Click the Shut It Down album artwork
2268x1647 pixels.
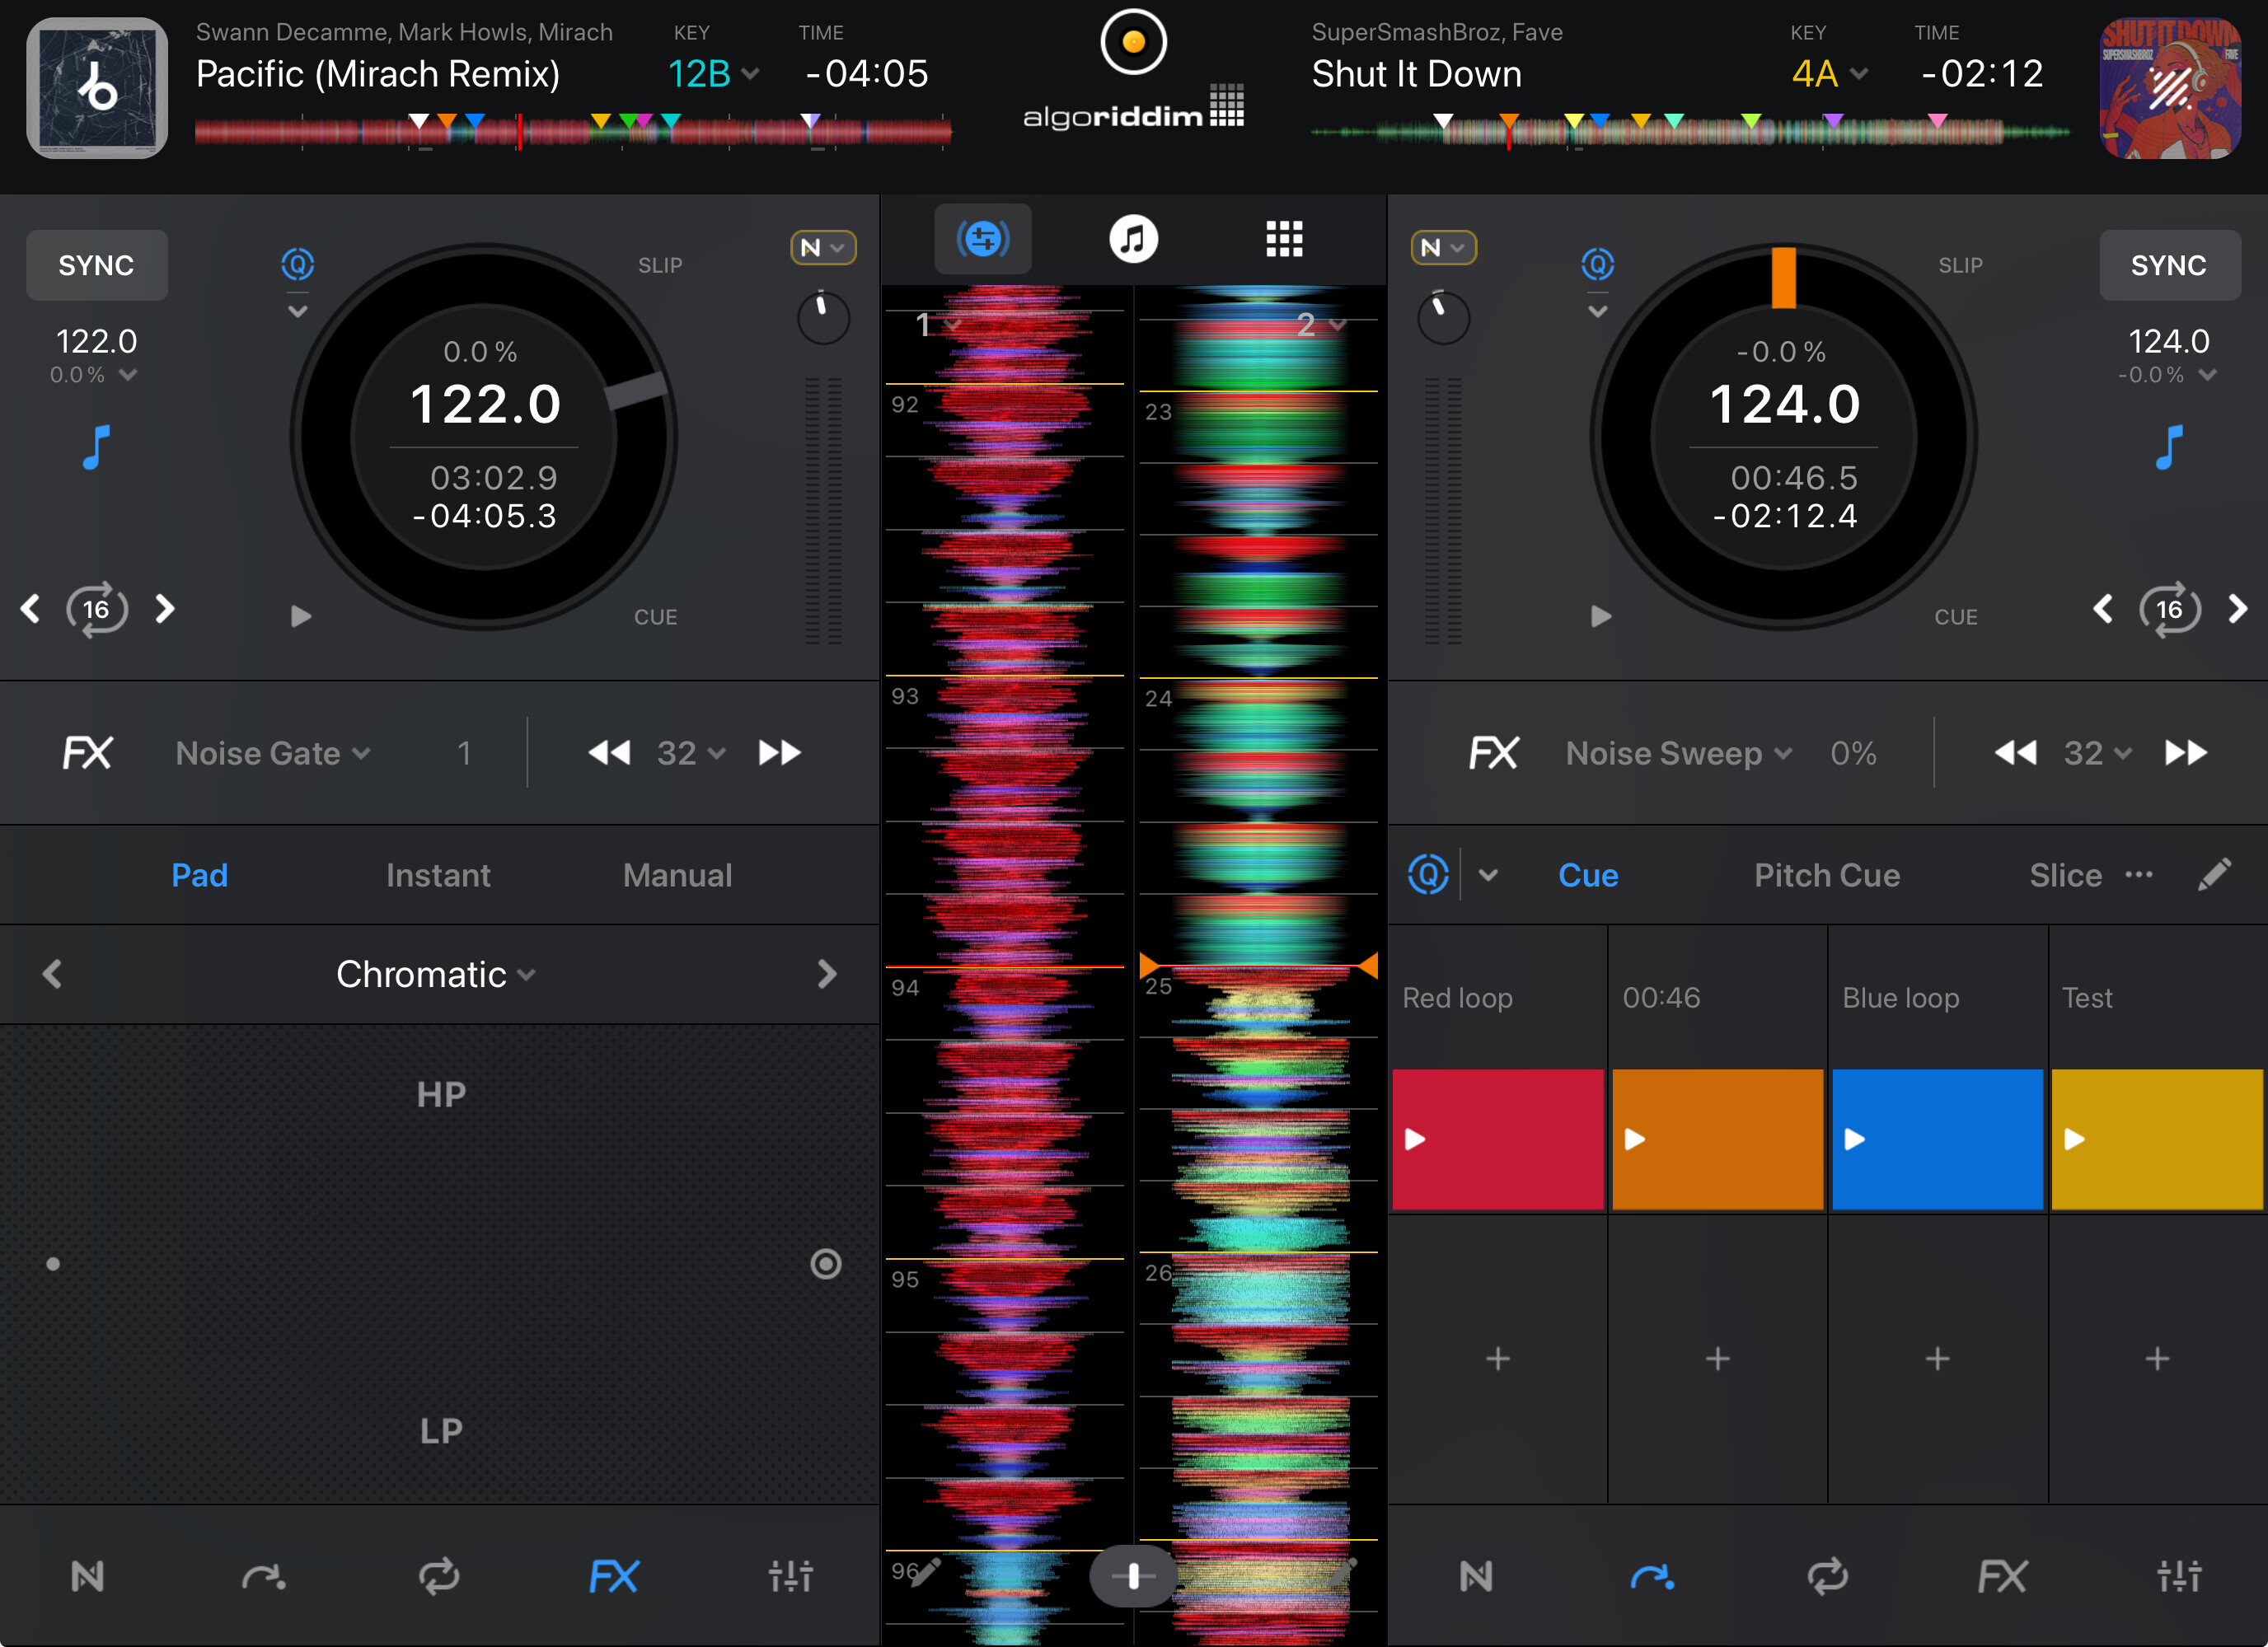2170,88
